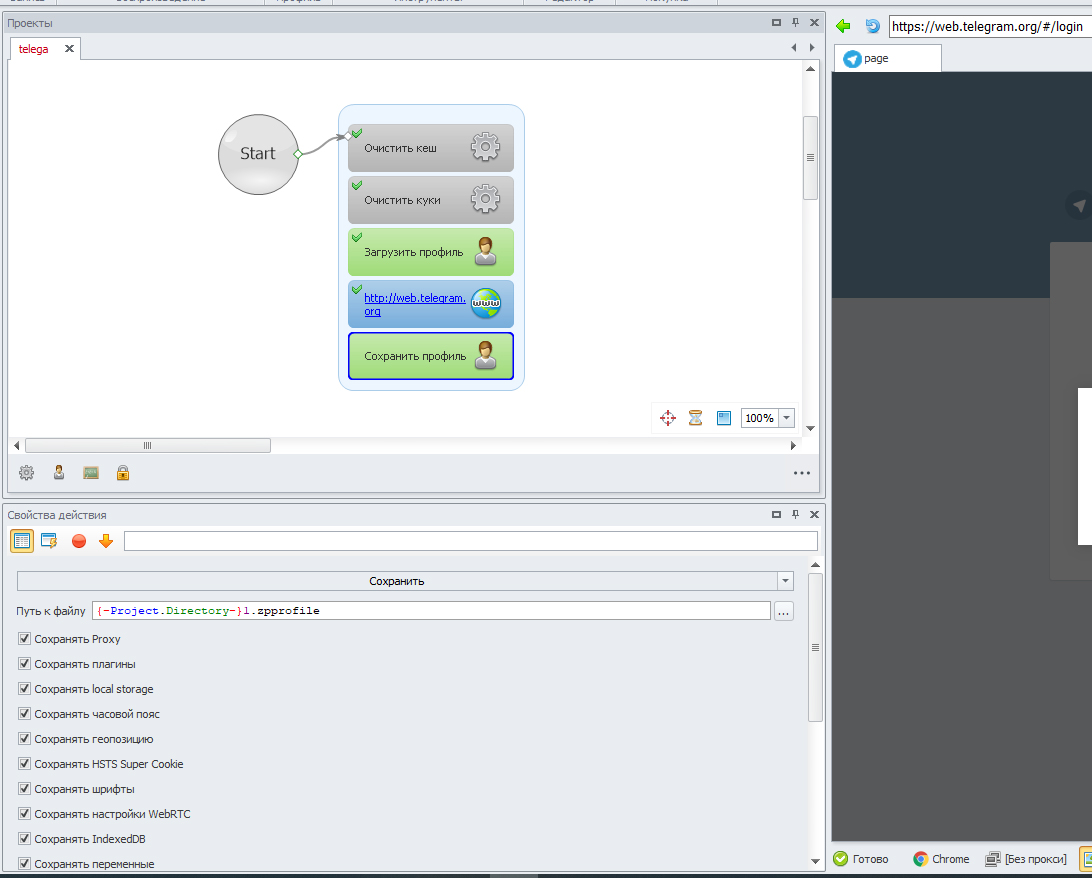This screenshot has width=1092, height=878.
Task: Uncheck Сохранять шрифты
Action: point(24,789)
